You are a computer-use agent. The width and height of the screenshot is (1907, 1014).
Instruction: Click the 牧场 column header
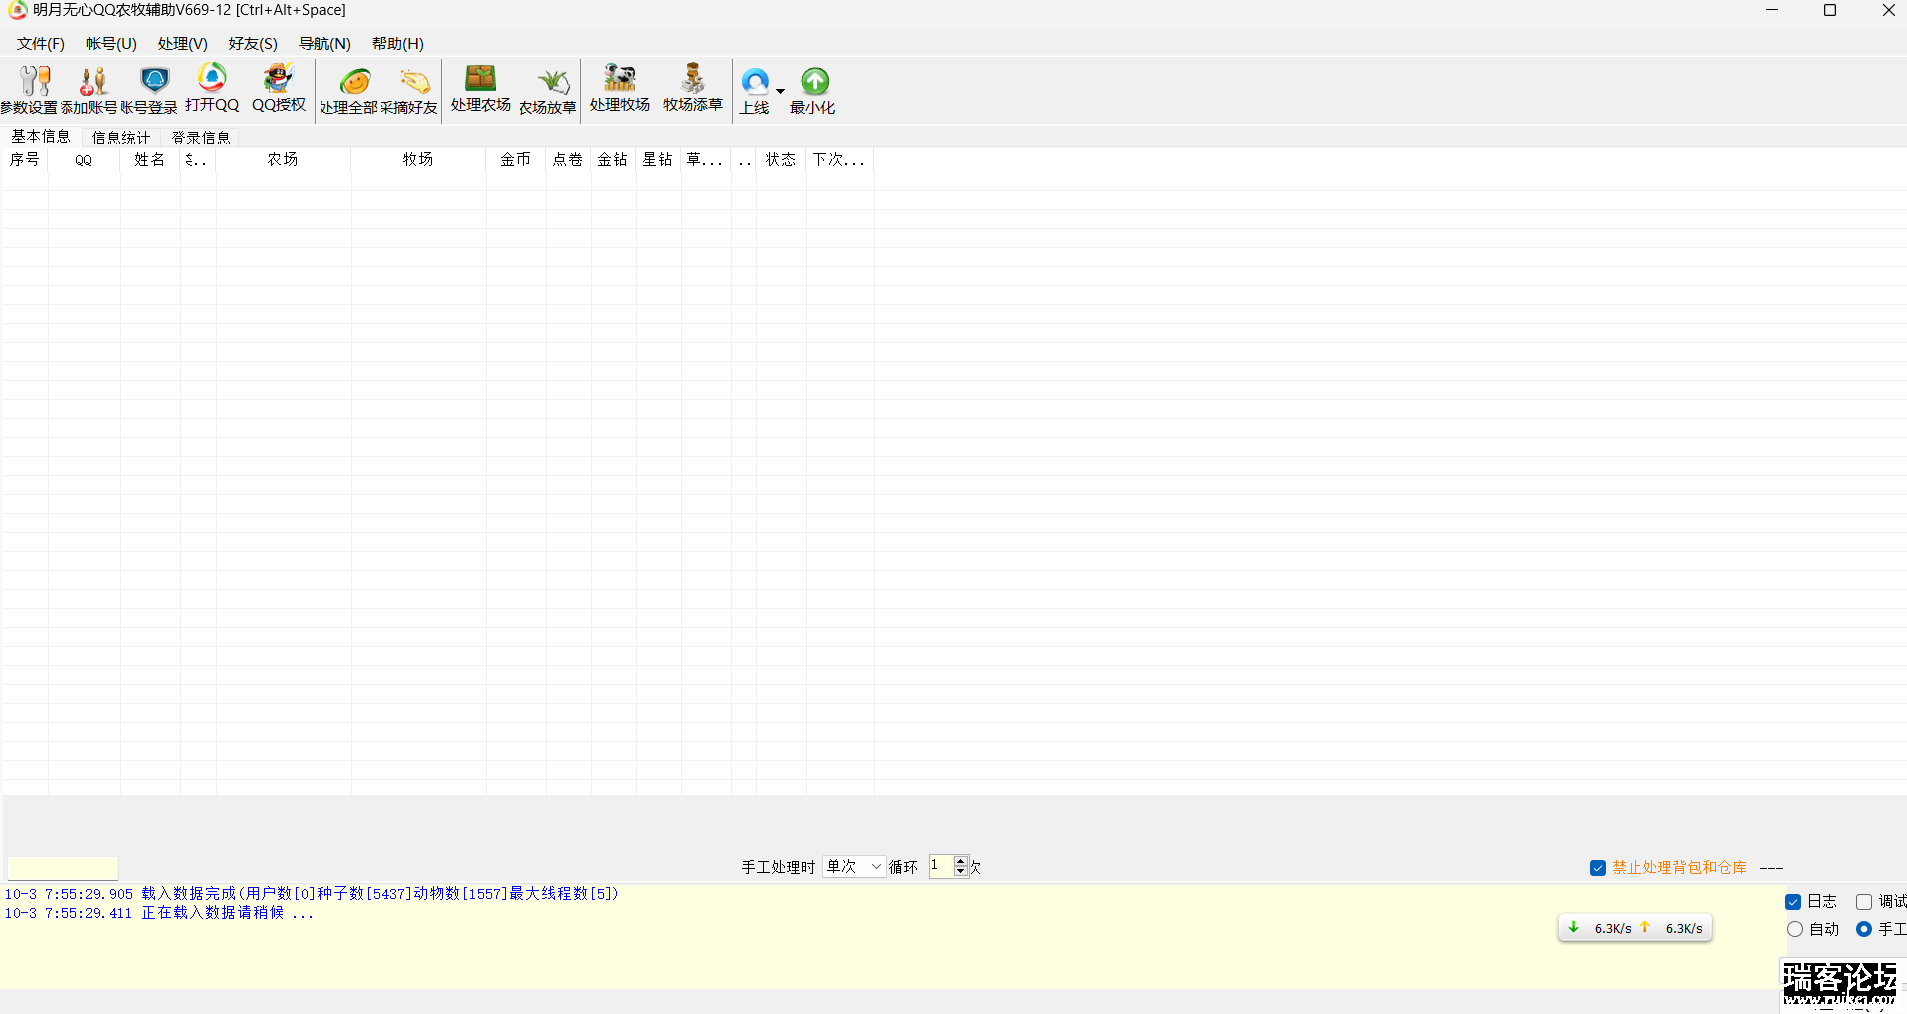pyautogui.click(x=418, y=160)
